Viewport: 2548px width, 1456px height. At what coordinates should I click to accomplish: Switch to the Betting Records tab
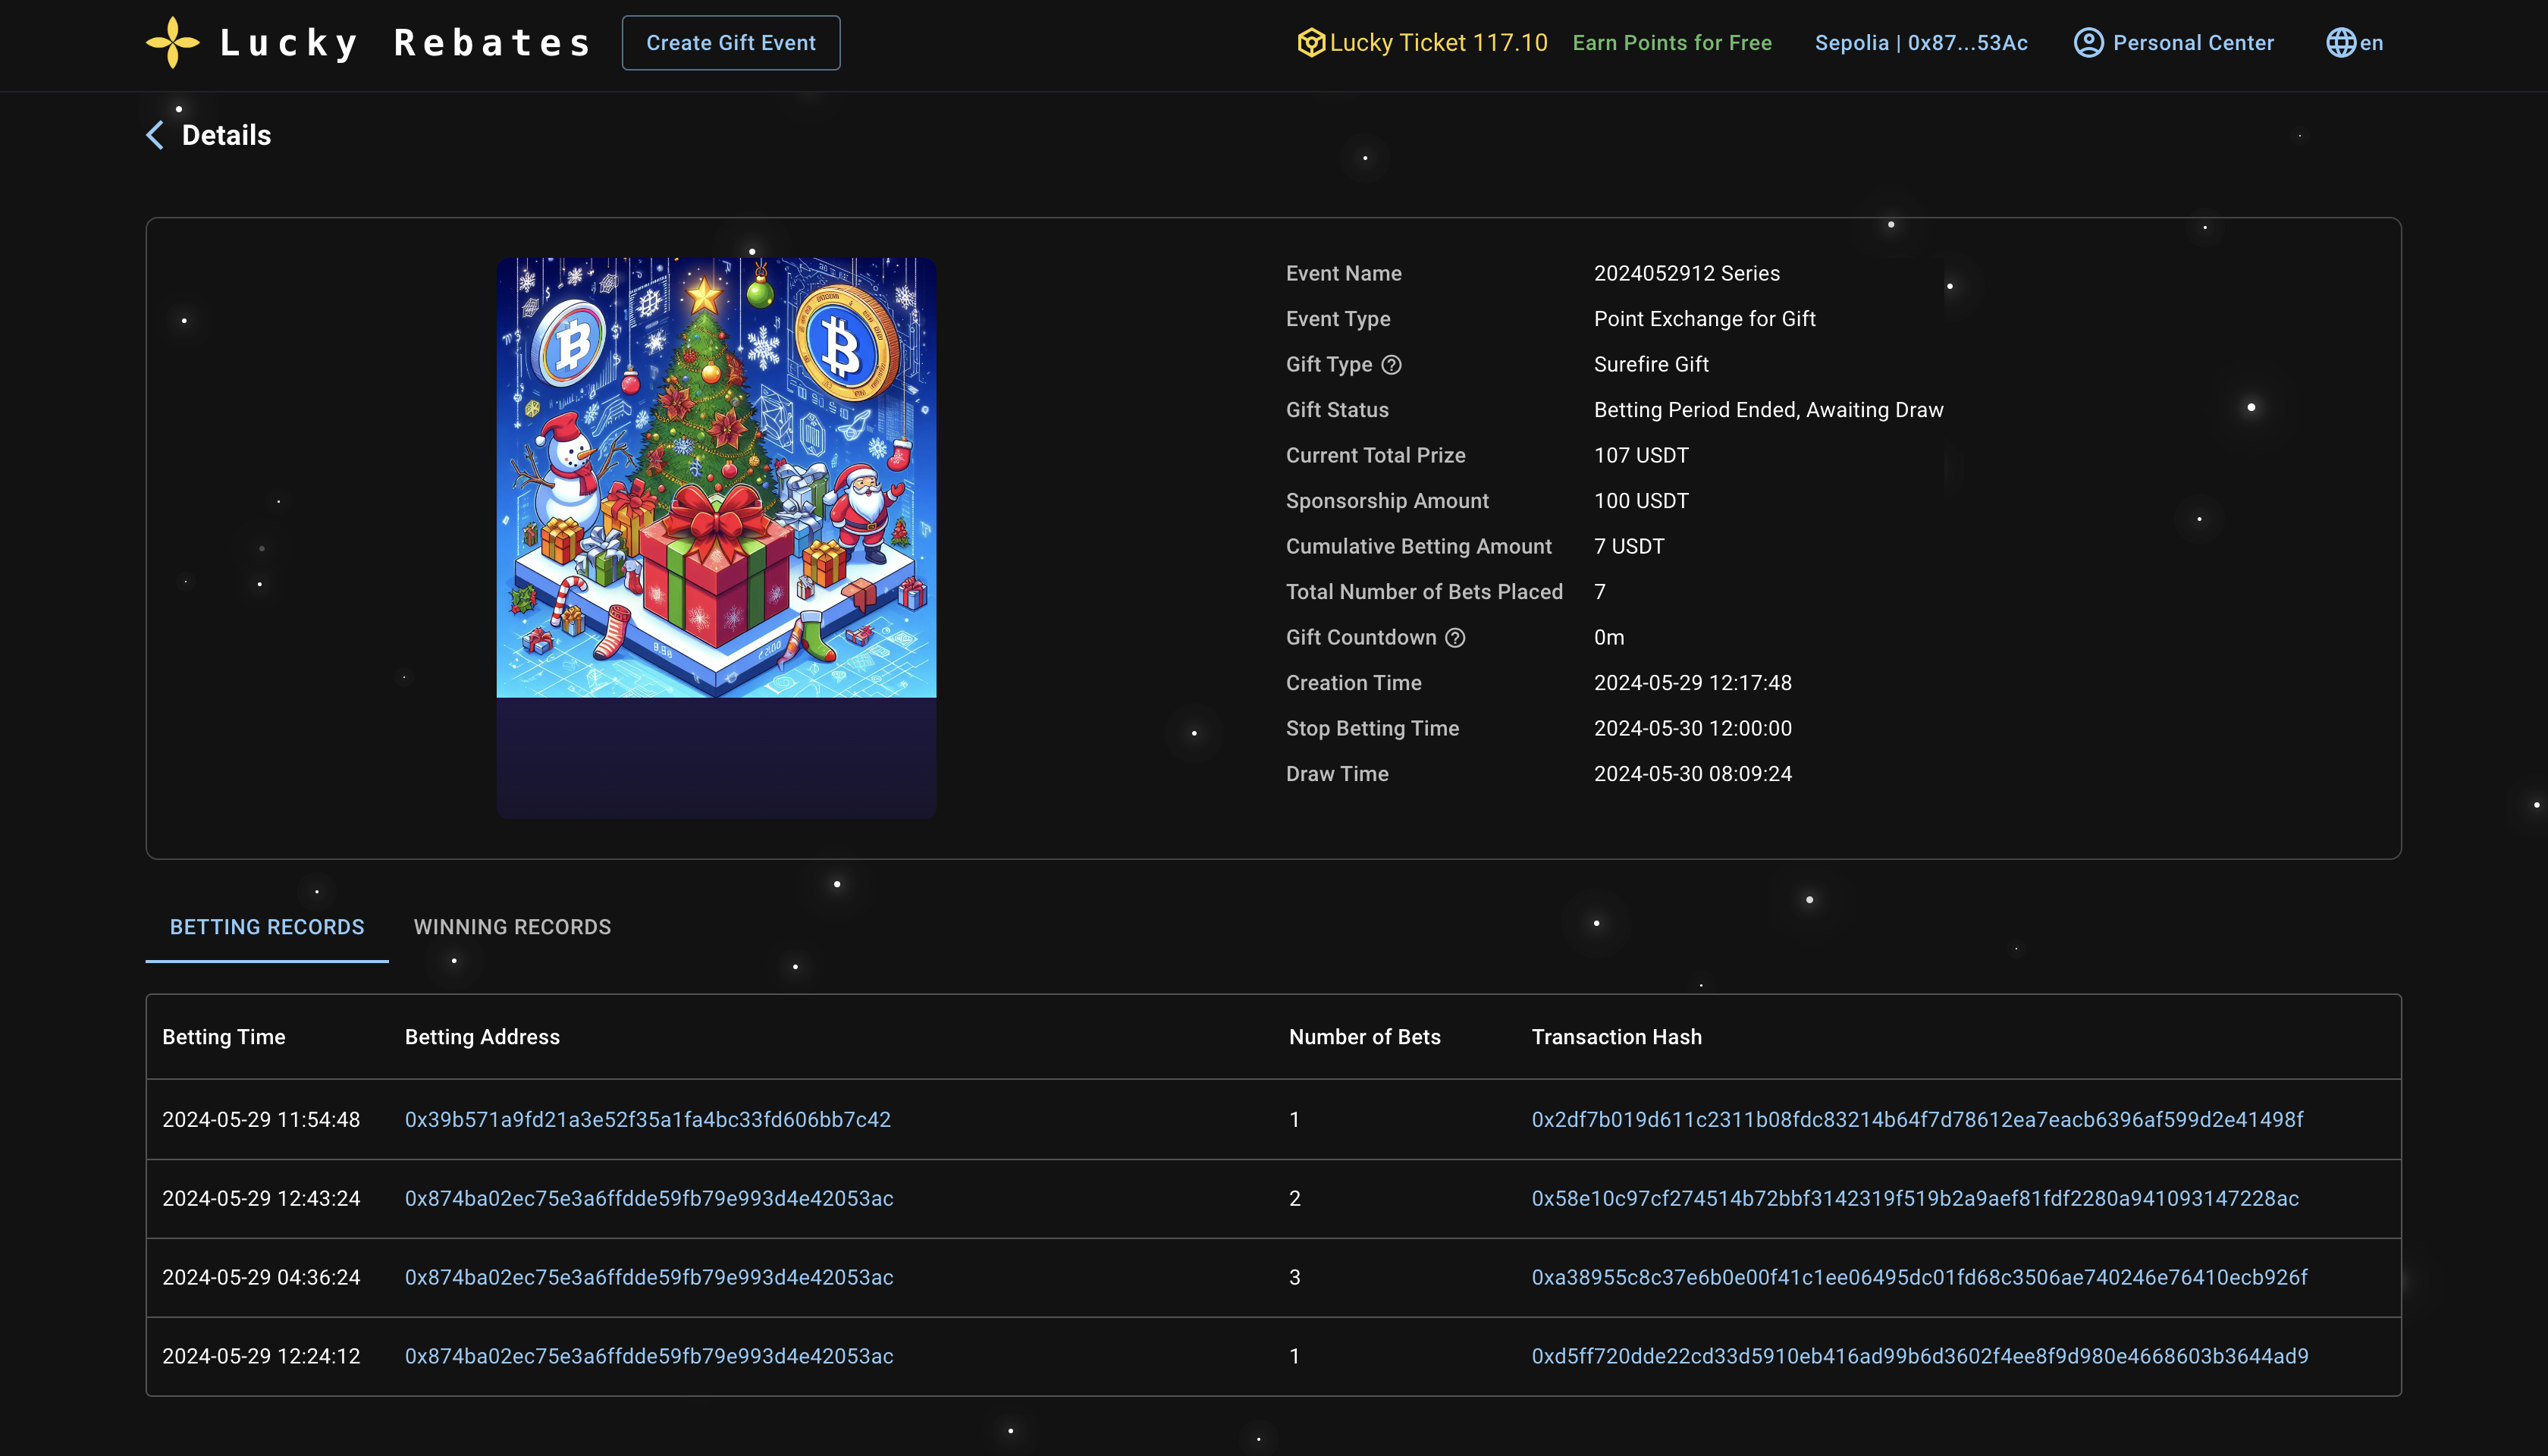[267, 927]
